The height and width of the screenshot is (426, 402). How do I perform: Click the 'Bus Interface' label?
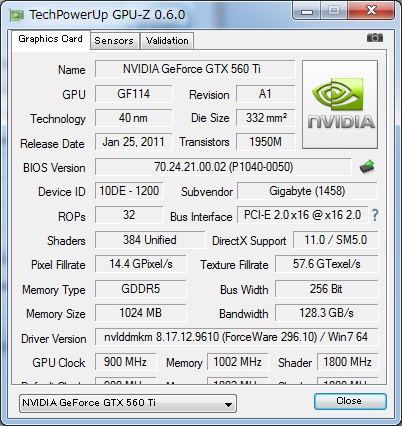201,217
